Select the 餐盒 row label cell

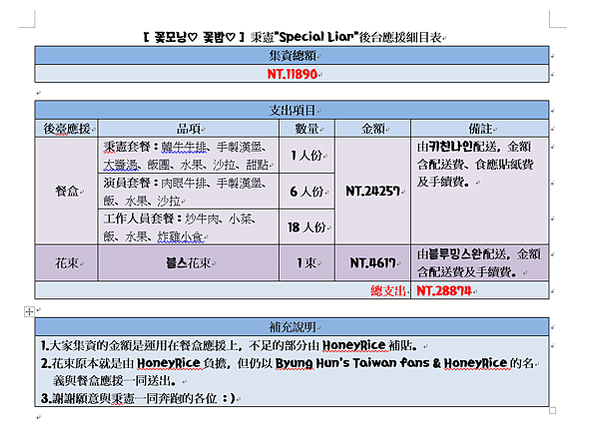point(66,191)
